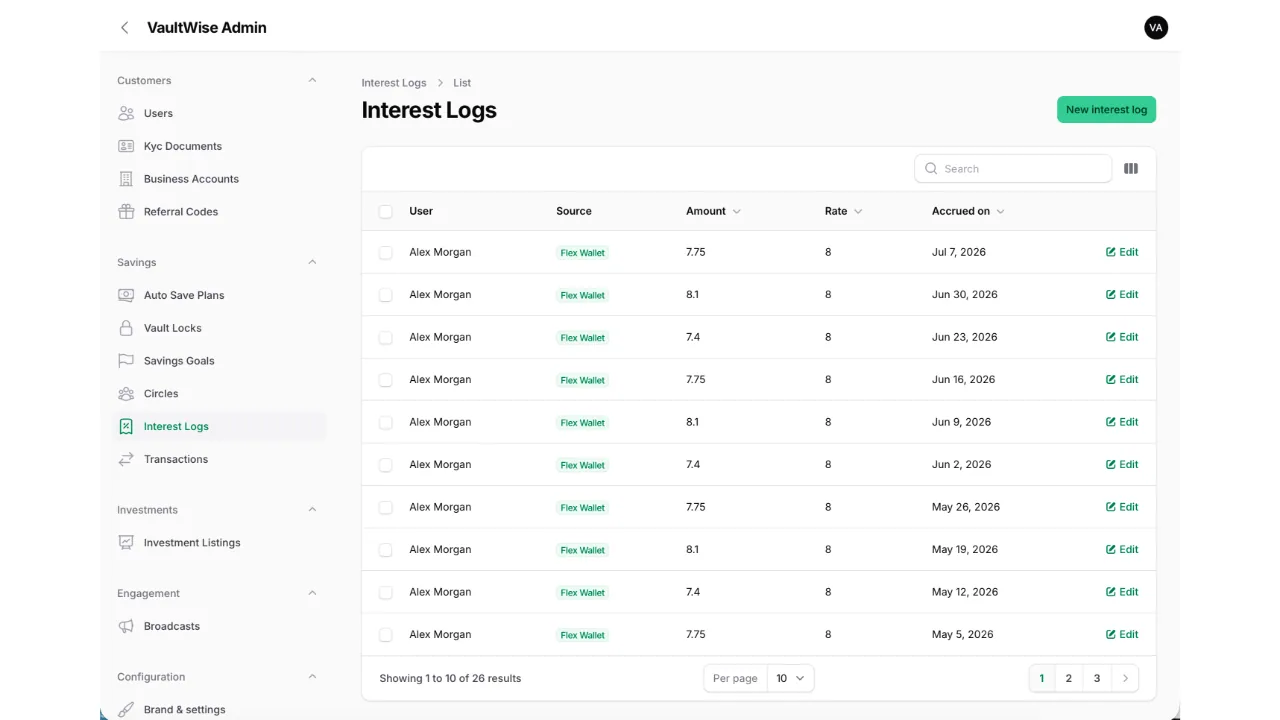Open the VA user avatar menu
This screenshot has height=720, width=1280.
pyautogui.click(x=1156, y=28)
